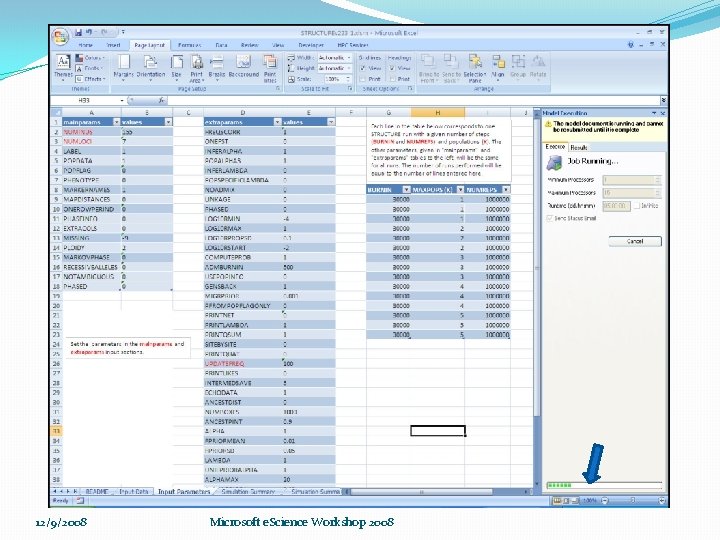Open the Margins menu
Image resolution: width=720 pixels, height=540 pixels.
[124, 67]
